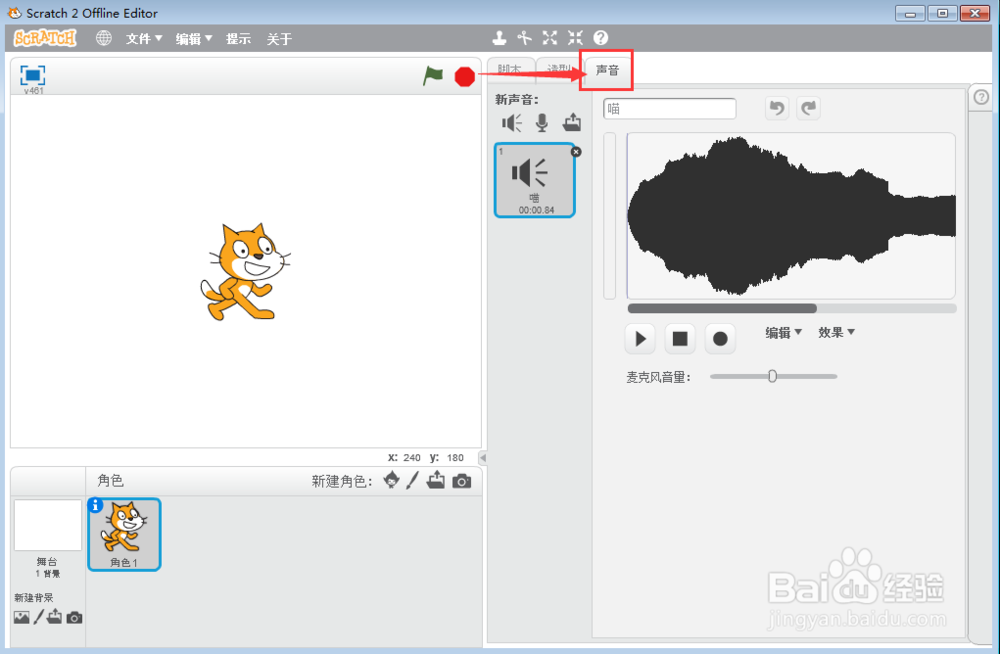
Task: Open the 效果 dropdown
Action: [836, 332]
